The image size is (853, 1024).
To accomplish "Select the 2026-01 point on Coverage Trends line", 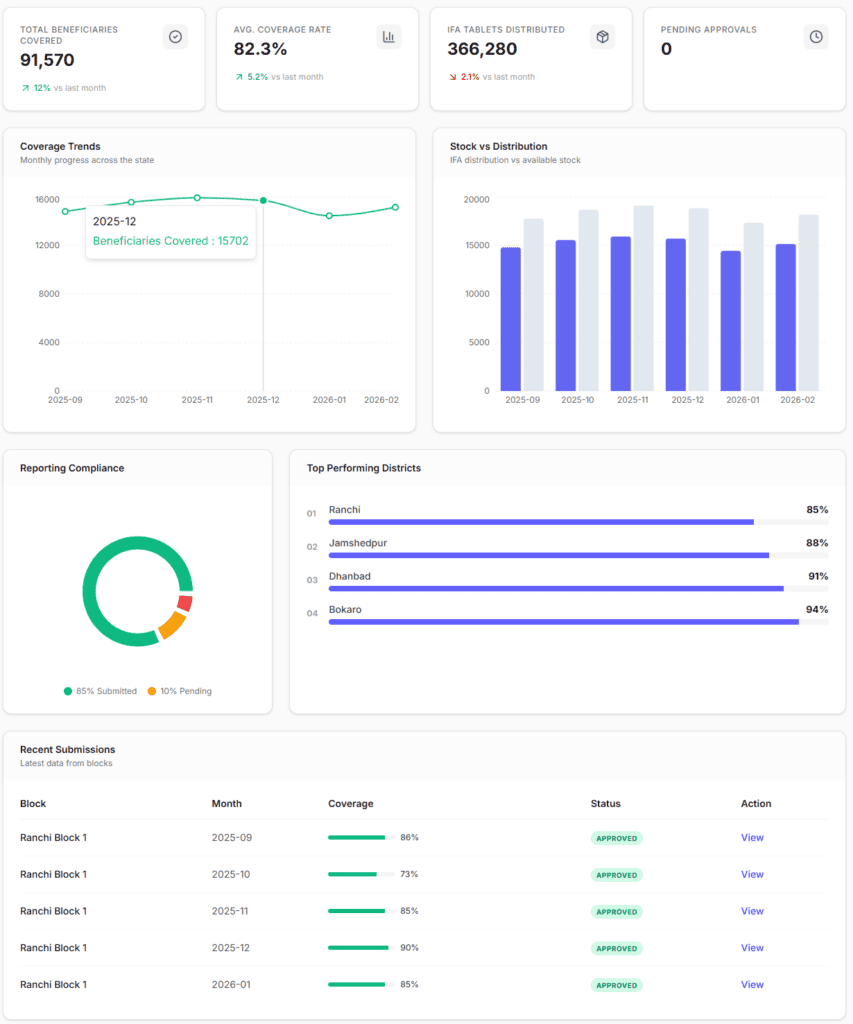I will pos(329,215).
